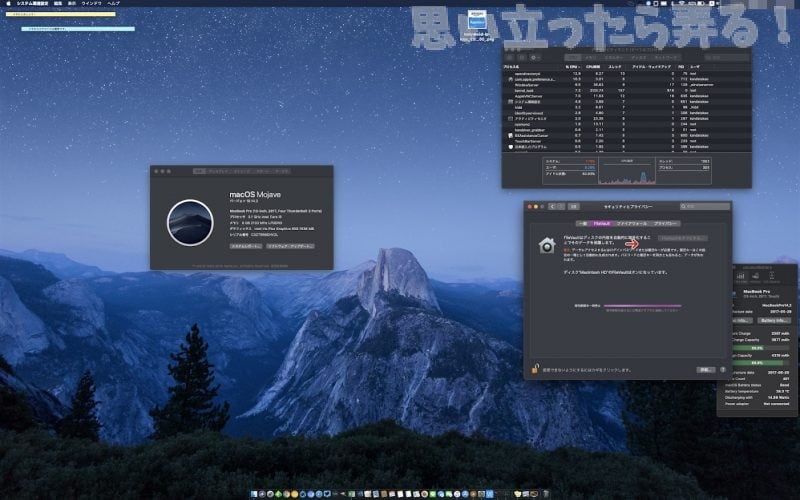Select the ディスク tab in Activity Monitor
Screen dimensions: 800x500
(x=638, y=58)
